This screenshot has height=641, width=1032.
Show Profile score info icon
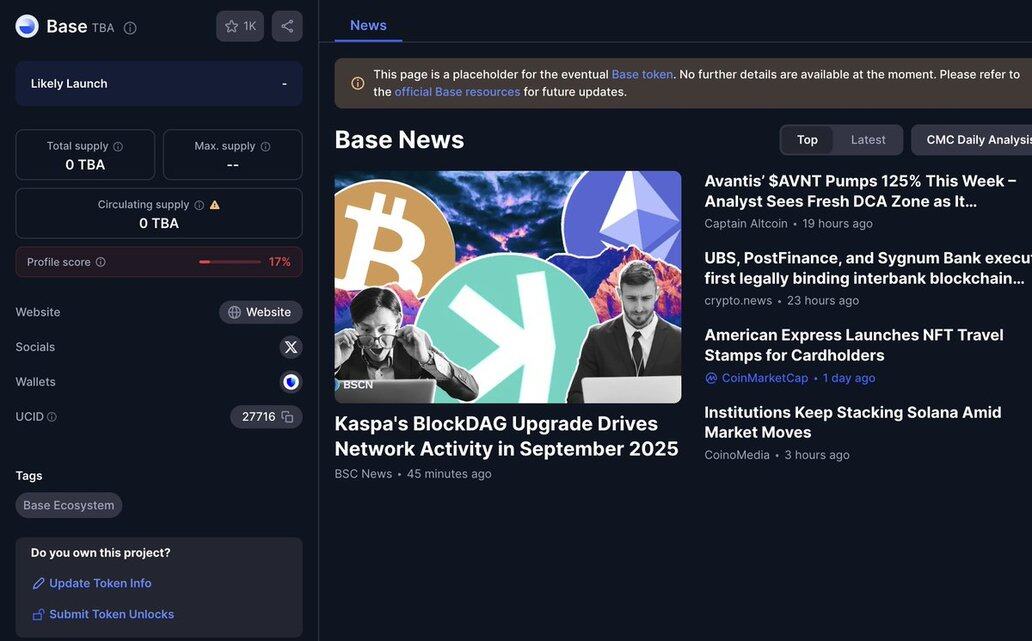pos(101,262)
